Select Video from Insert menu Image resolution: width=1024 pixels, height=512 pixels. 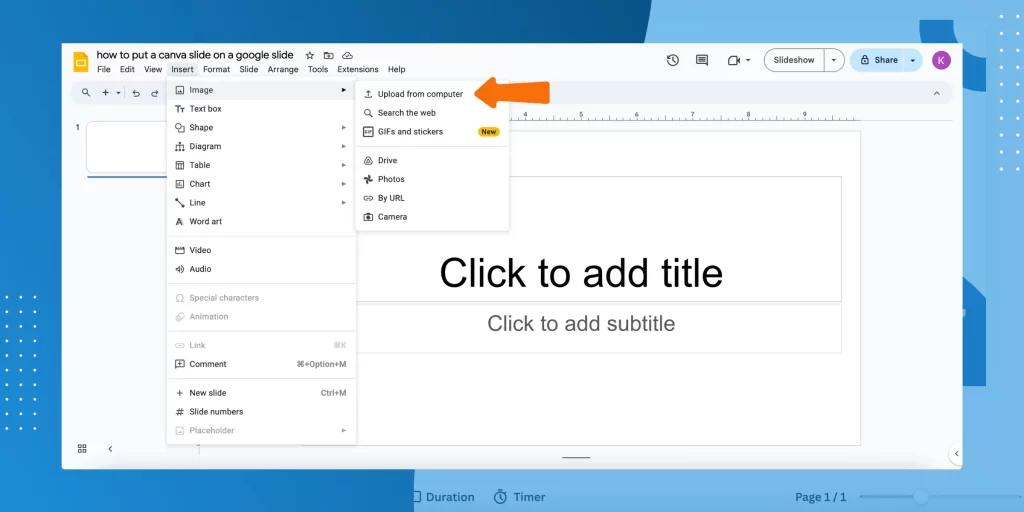(x=261, y=250)
